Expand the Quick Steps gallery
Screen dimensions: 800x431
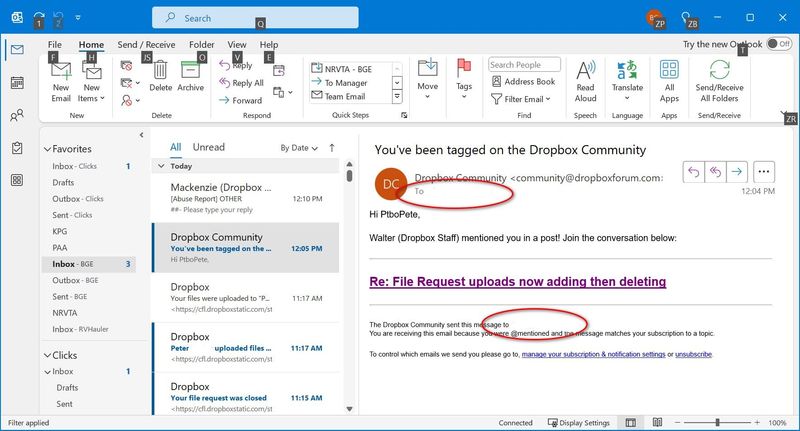coord(397,96)
